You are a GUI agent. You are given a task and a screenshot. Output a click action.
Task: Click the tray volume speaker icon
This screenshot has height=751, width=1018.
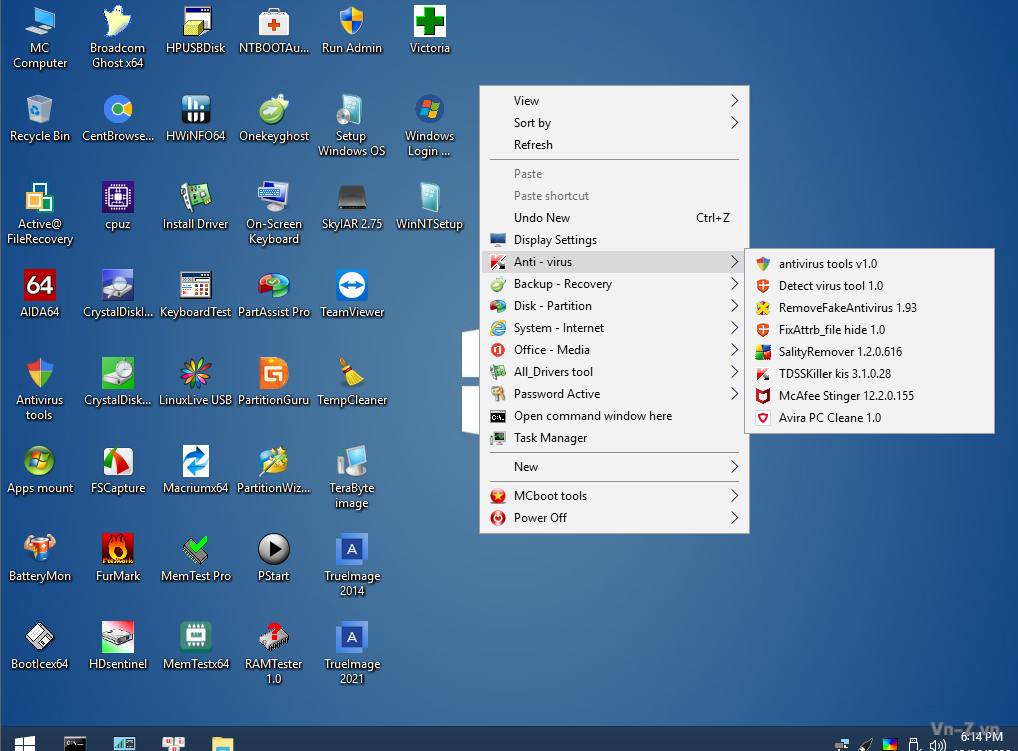coord(937,745)
